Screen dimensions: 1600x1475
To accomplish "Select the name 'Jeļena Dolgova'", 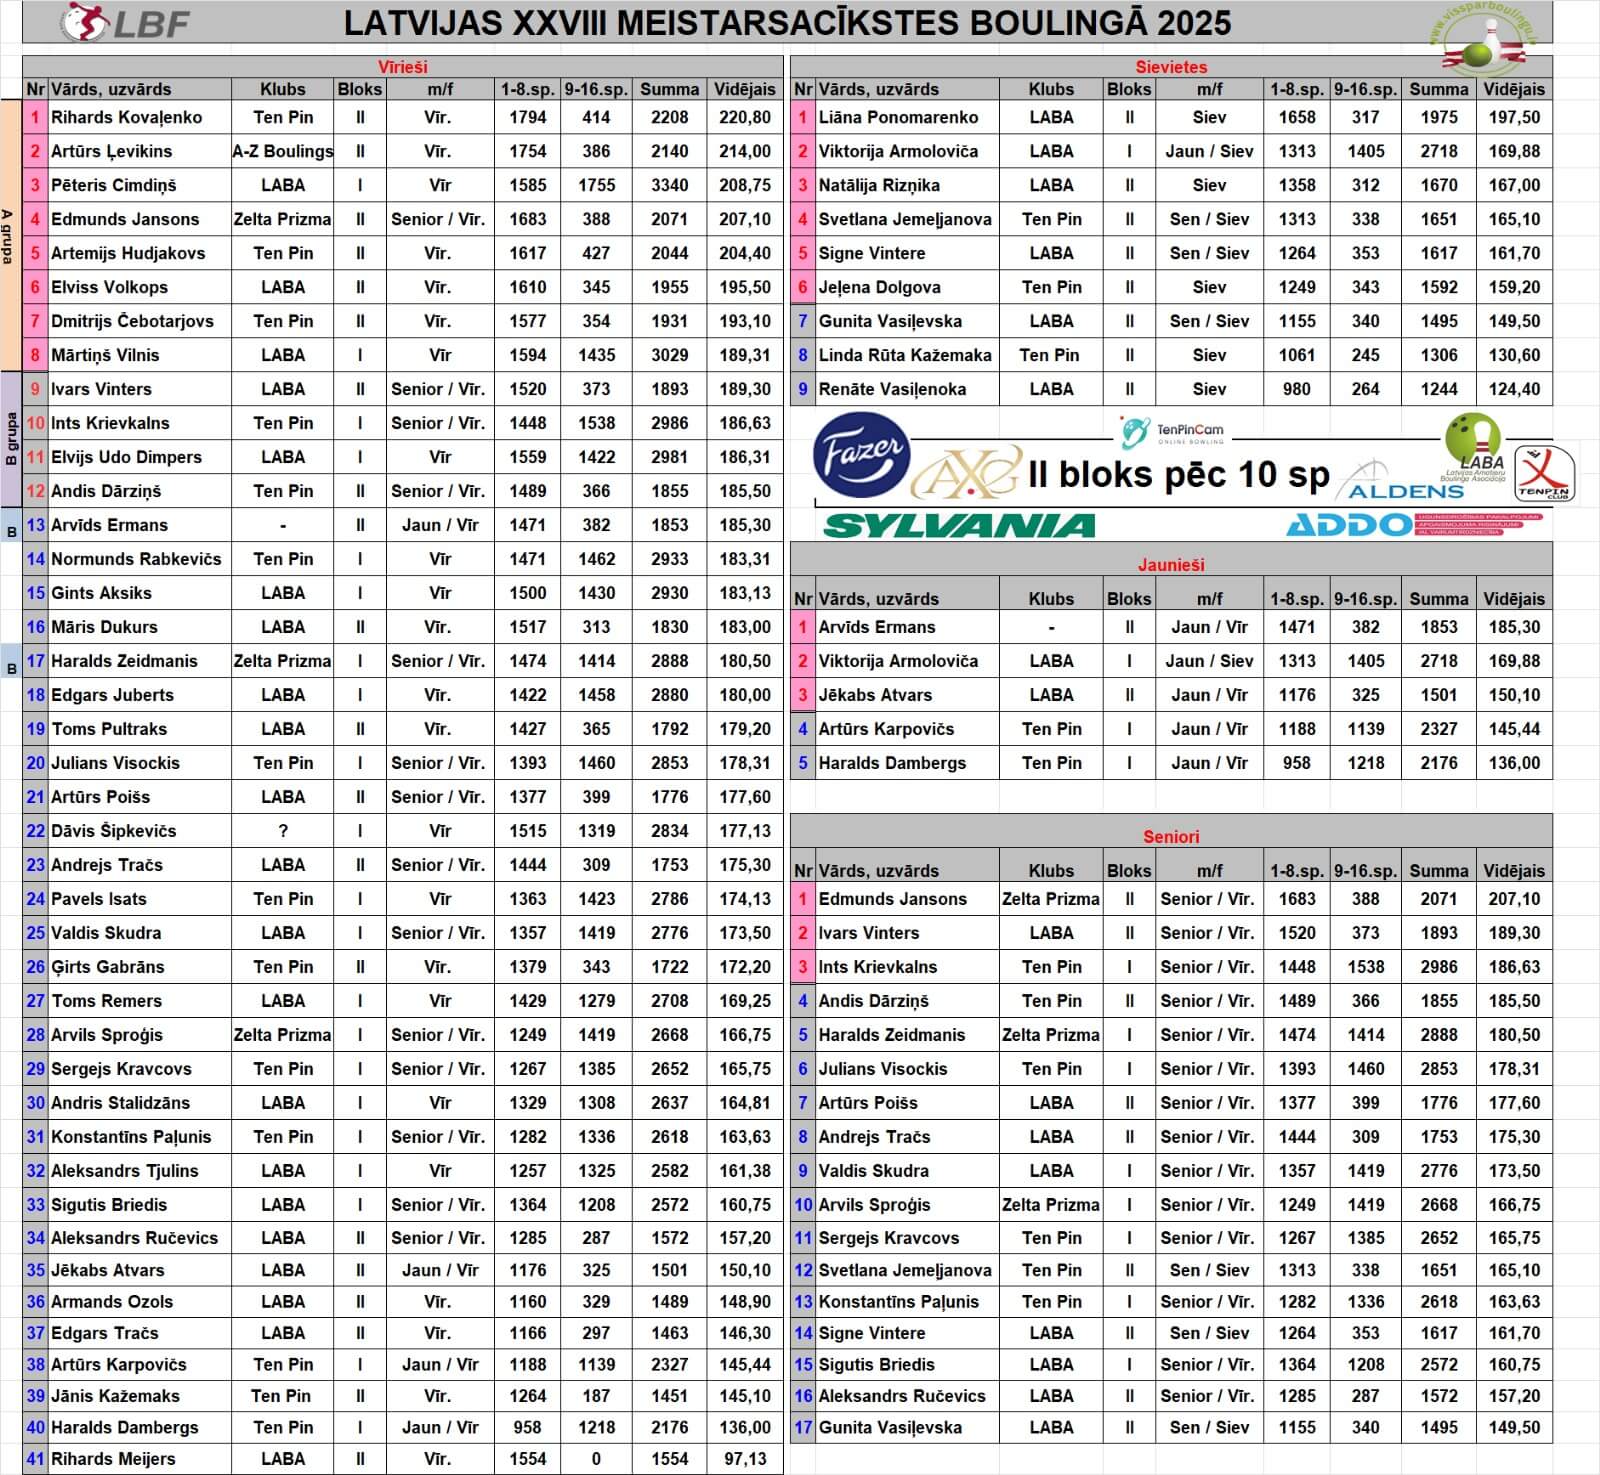I will pyautogui.click(x=879, y=287).
